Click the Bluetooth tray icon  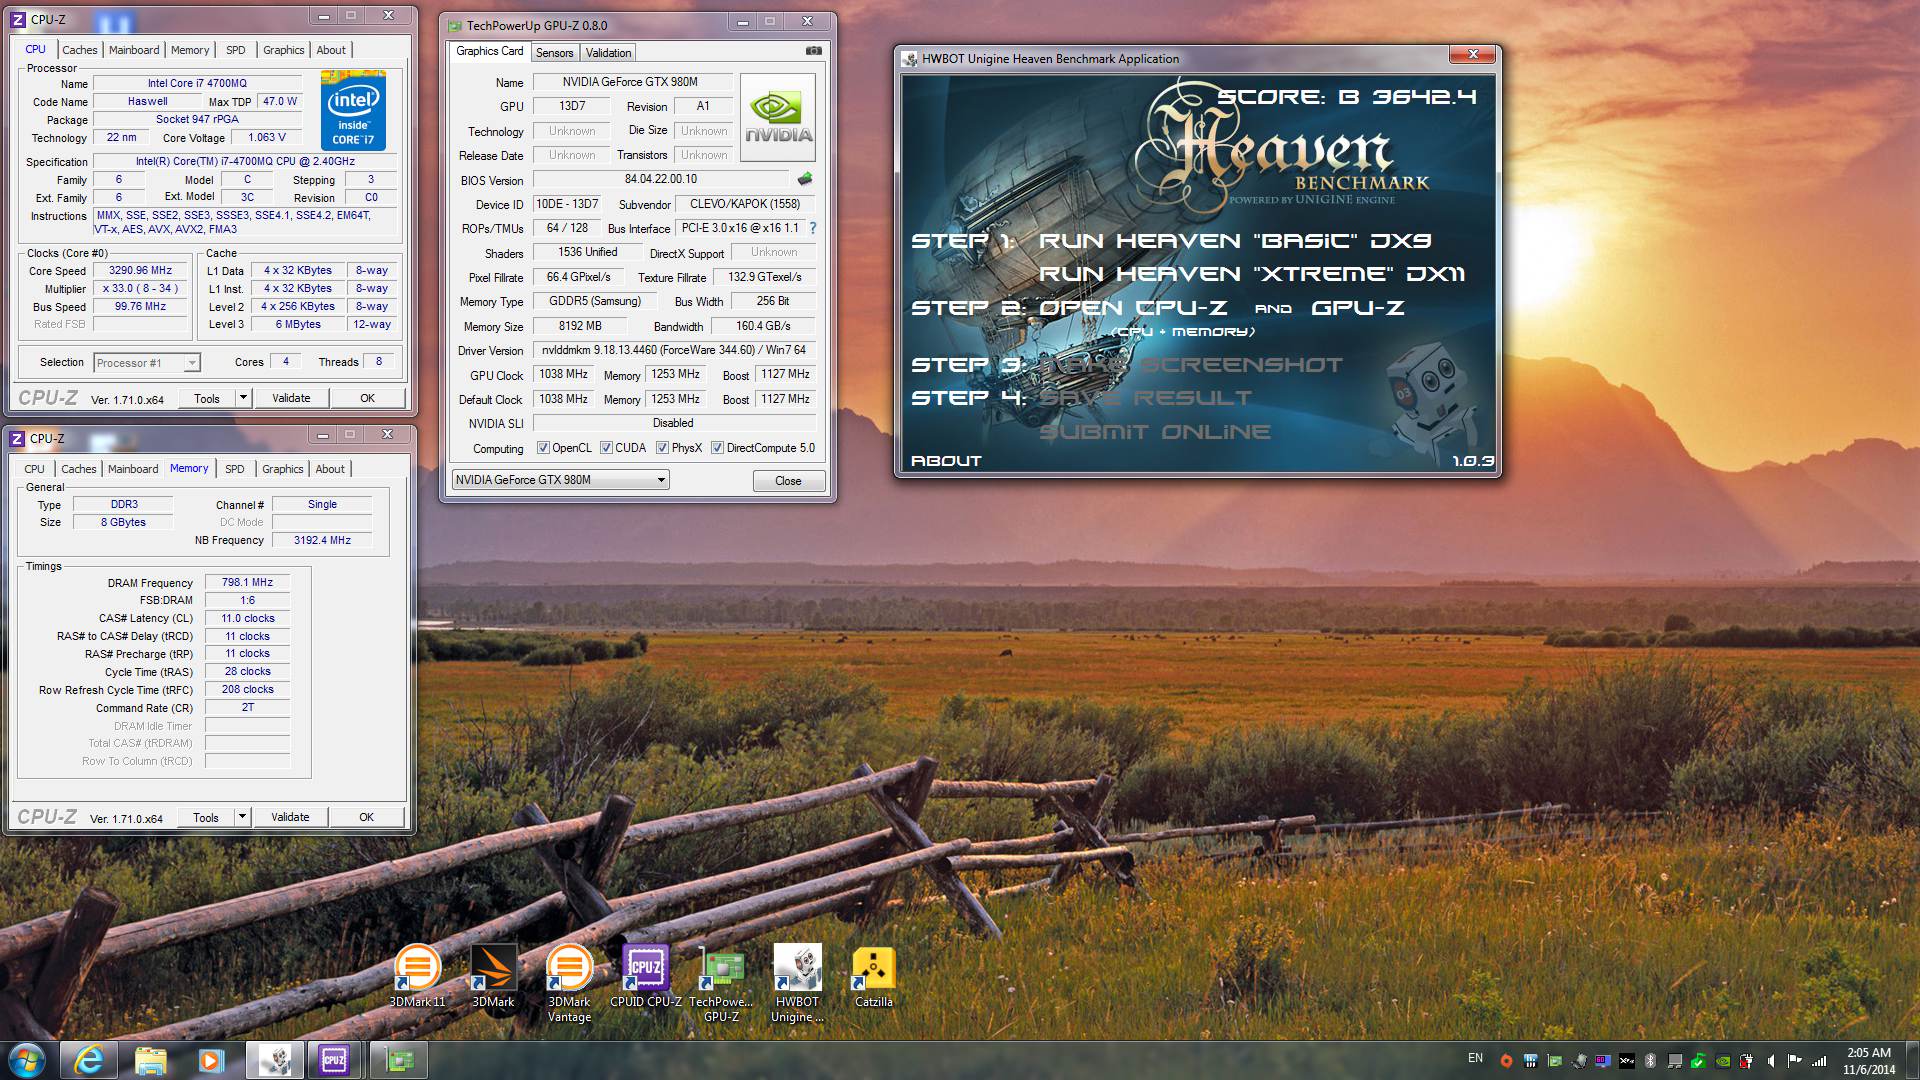click(x=1650, y=1060)
